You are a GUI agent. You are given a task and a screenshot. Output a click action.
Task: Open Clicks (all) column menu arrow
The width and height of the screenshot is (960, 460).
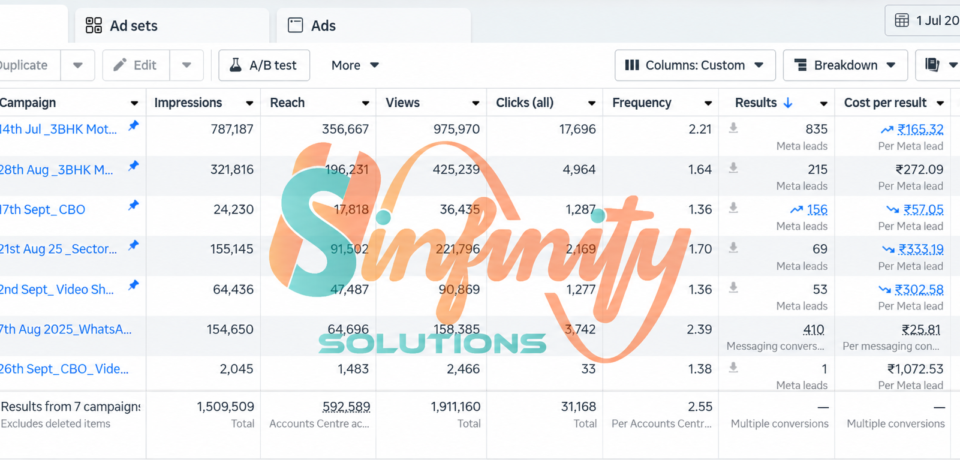point(592,103)
